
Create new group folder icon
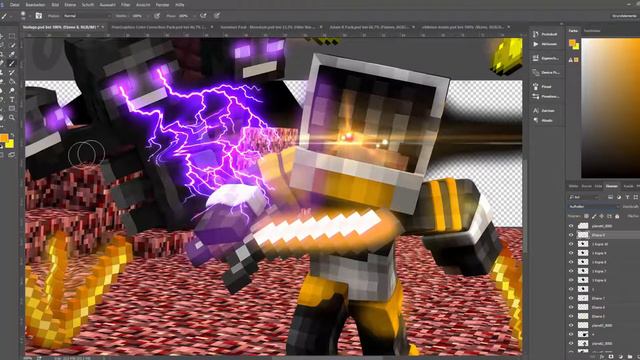(x=630, y=357)
